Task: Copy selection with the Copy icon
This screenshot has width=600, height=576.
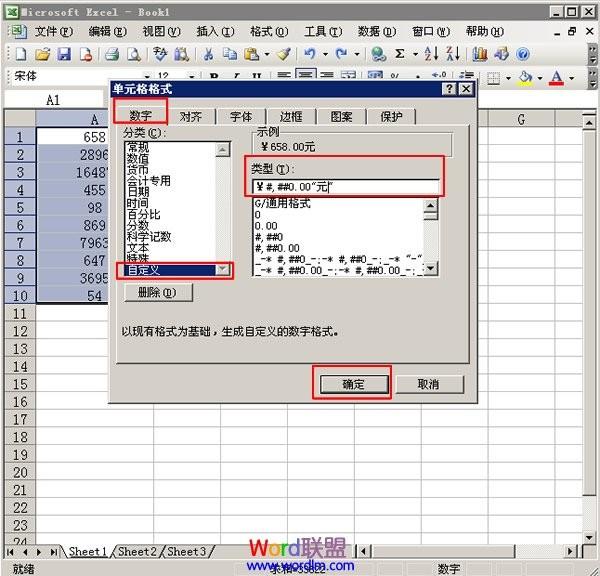Action: pos(230,54)
